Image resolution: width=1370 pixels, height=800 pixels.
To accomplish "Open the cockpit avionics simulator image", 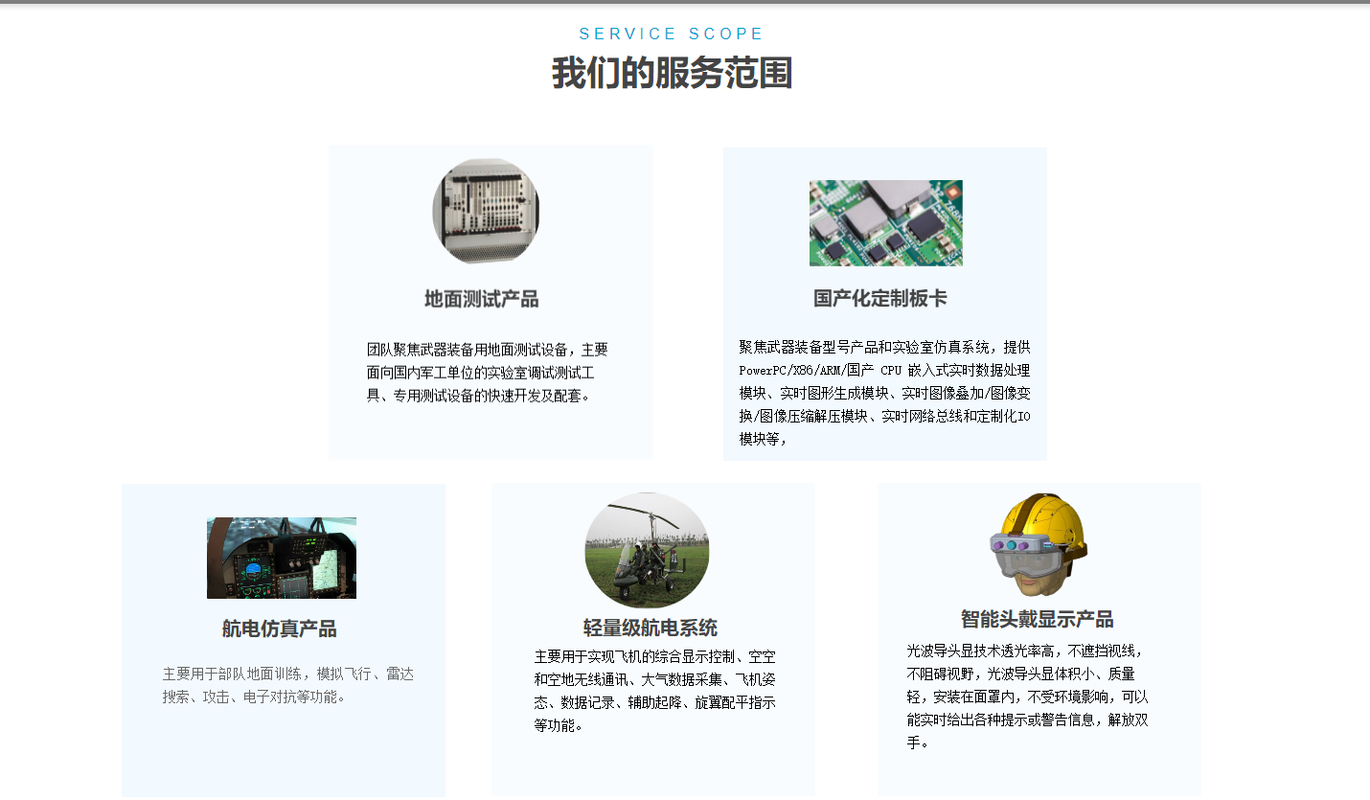I will tap(281, 558).
